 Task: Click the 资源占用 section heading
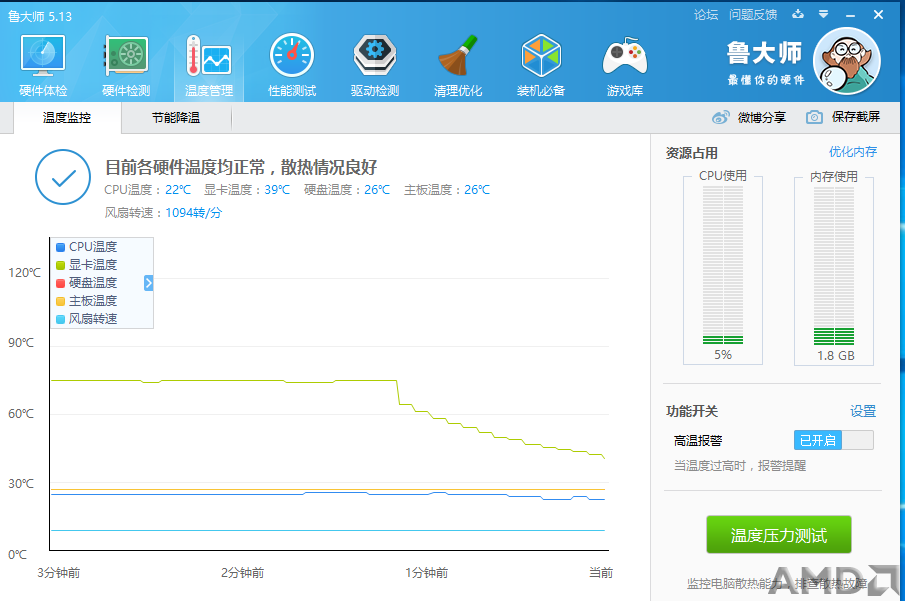pos(691,153)
